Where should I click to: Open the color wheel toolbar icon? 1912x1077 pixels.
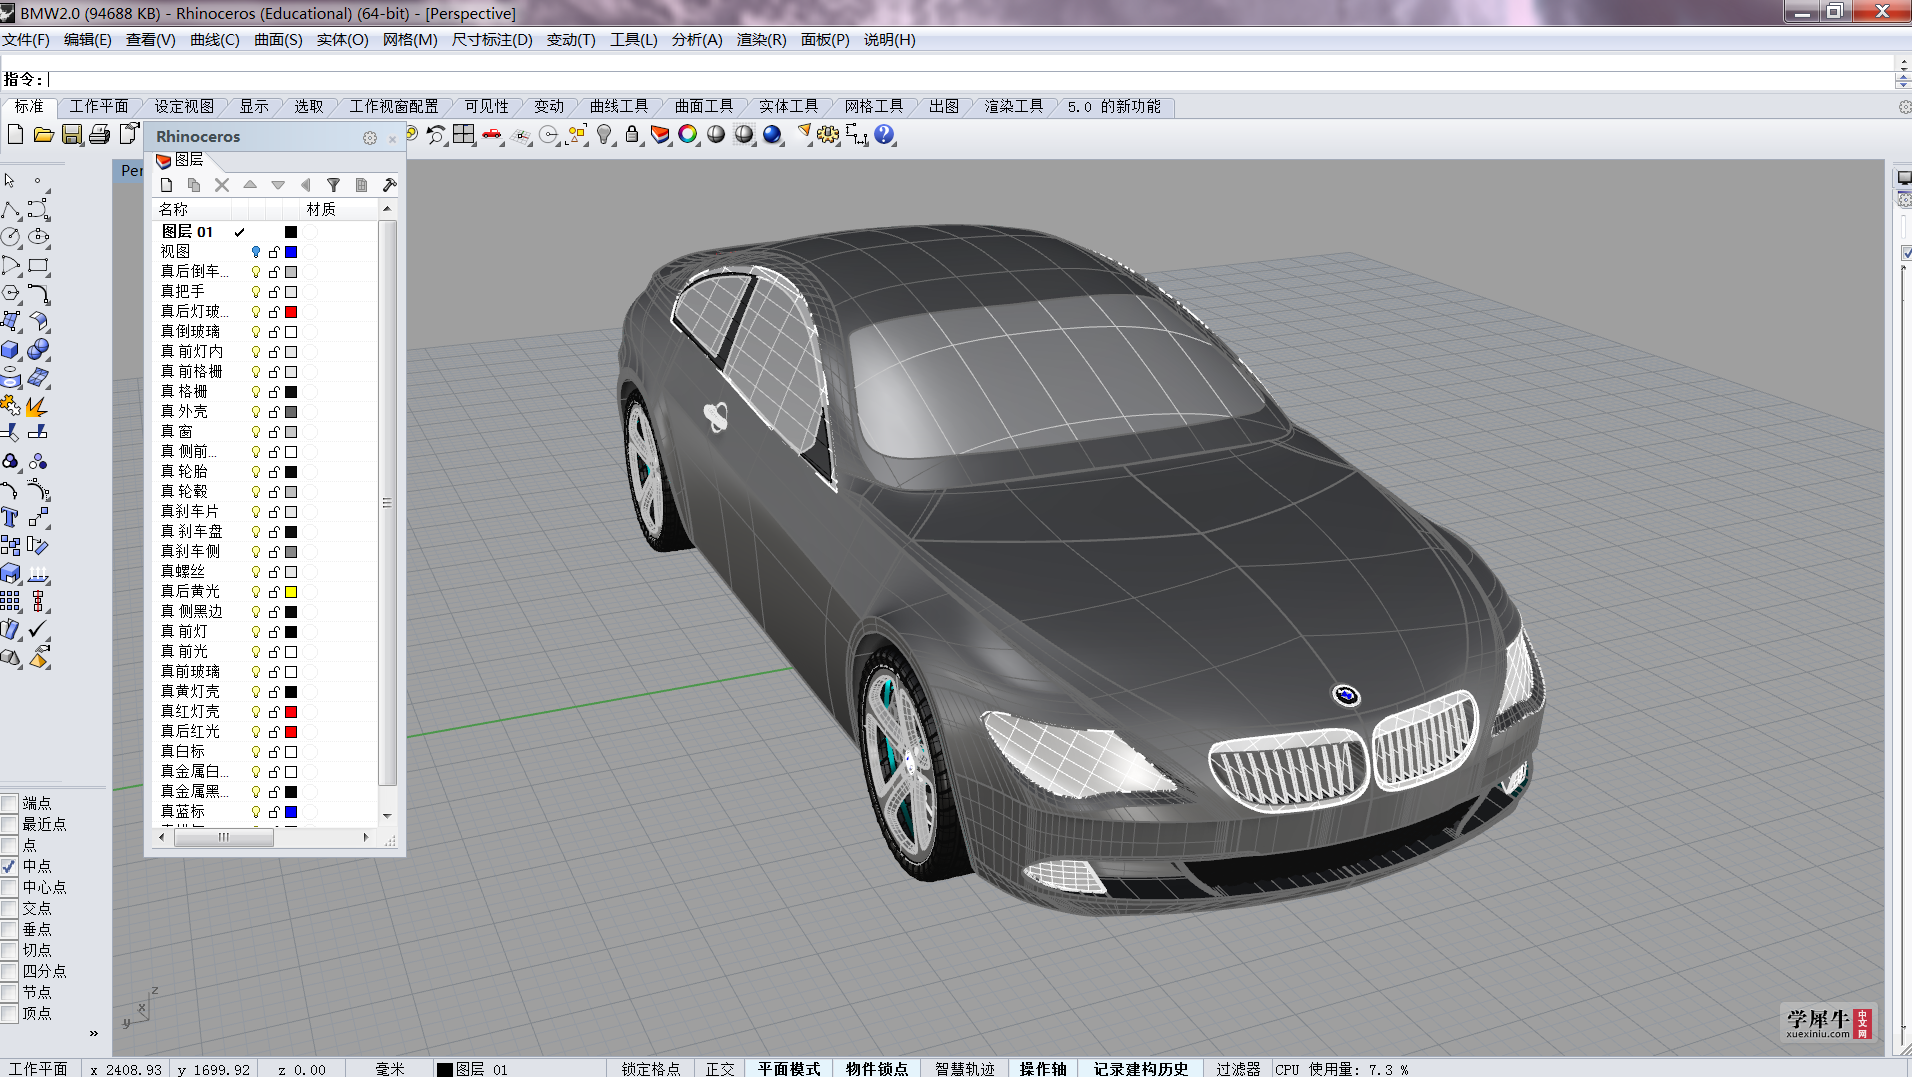pos(688,134)
